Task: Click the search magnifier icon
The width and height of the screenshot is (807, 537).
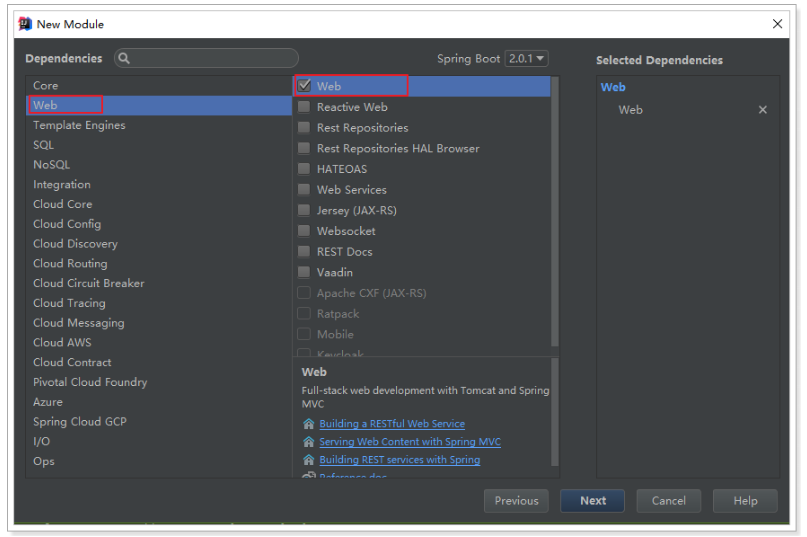Action: [124, 58]
